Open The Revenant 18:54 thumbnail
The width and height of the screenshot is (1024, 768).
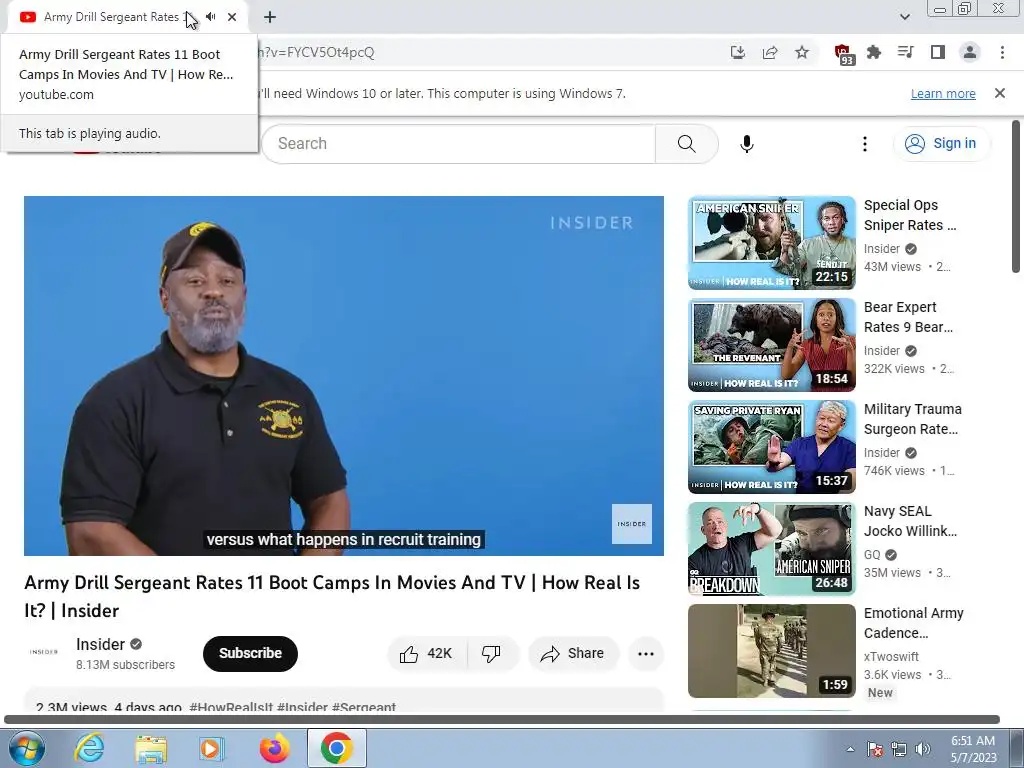click(x=771, y=345)
